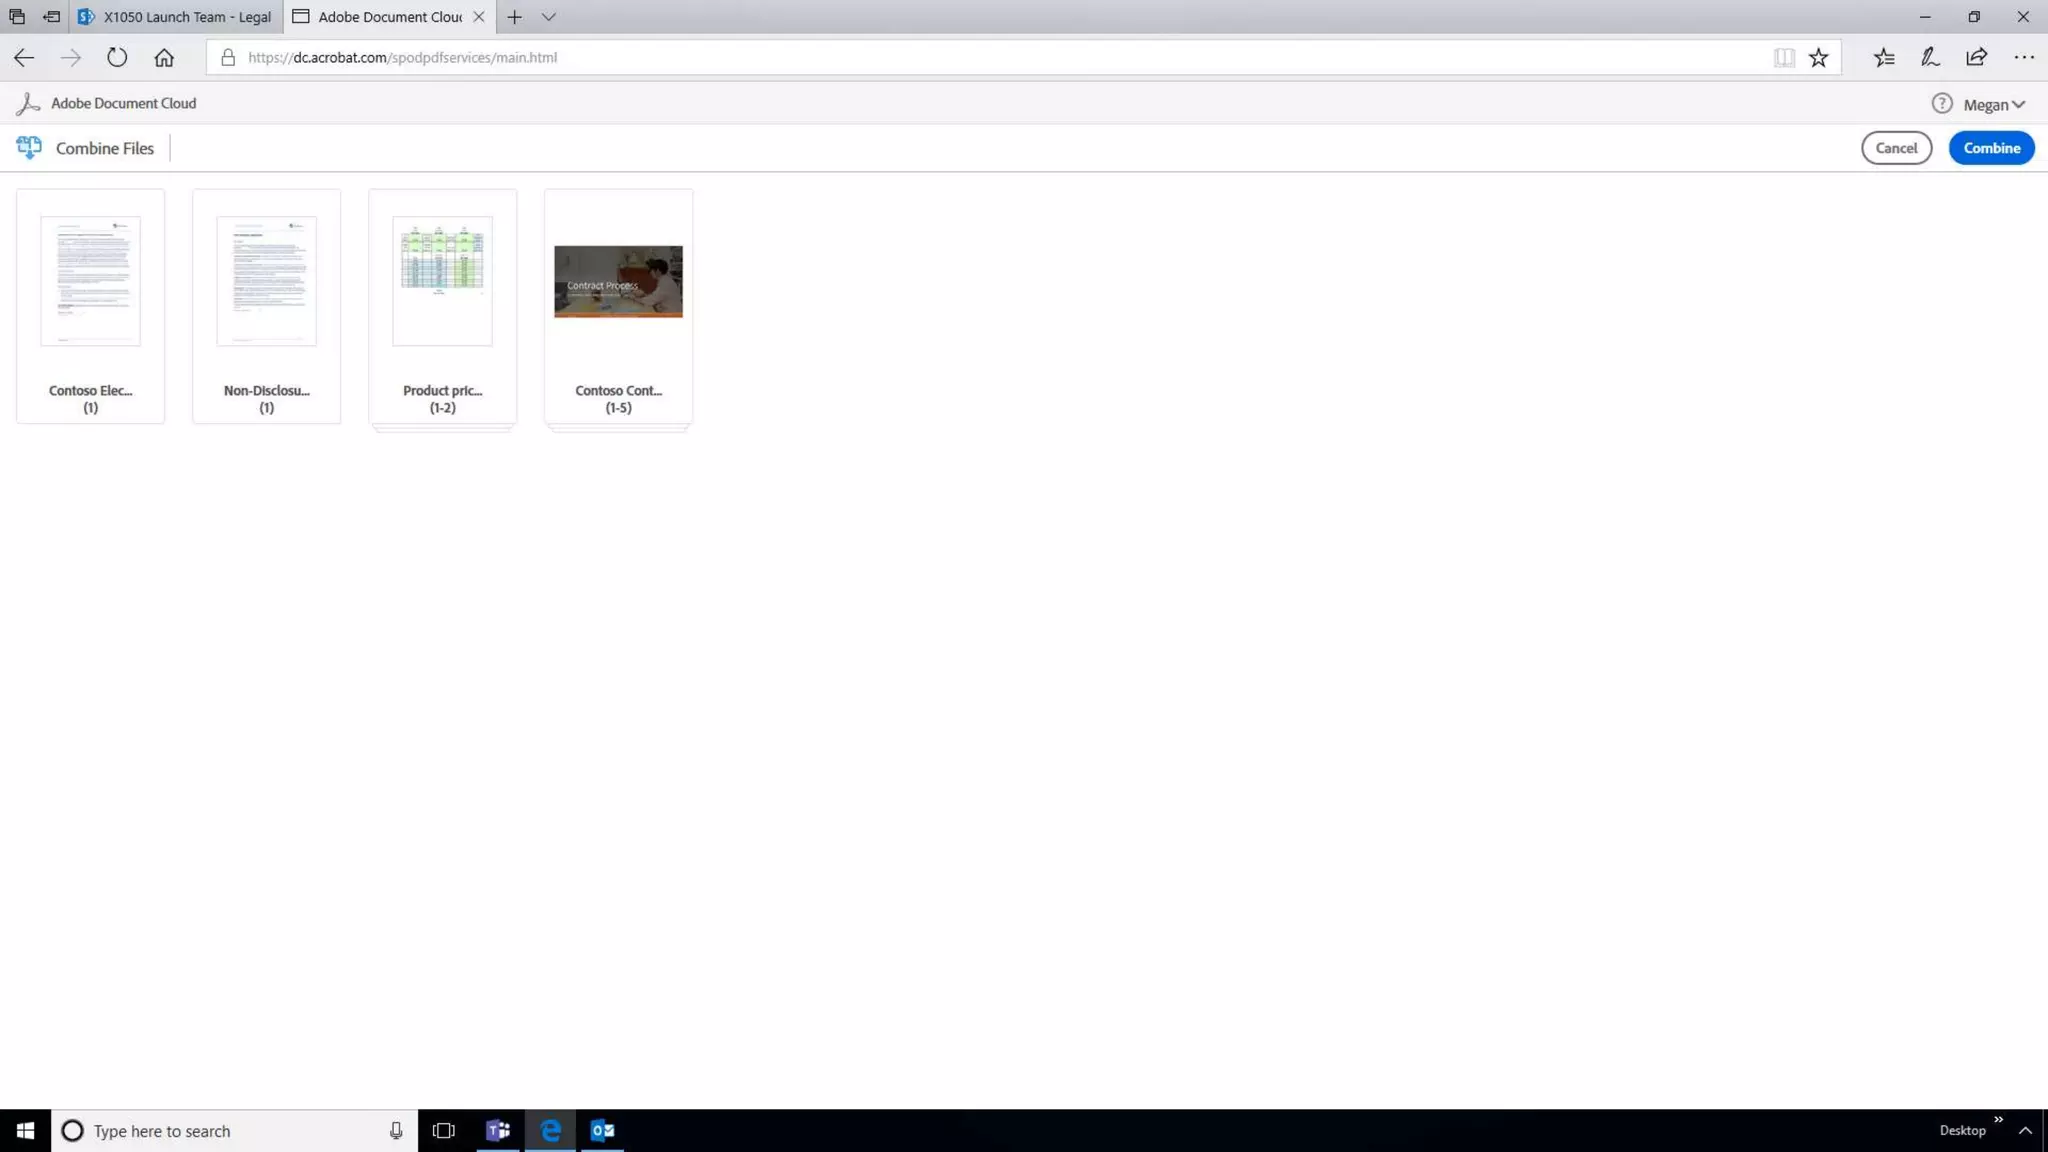The image size is (2048, 1152).
Task: Click the Add notes pen icon
Action: coord(1930,57)
